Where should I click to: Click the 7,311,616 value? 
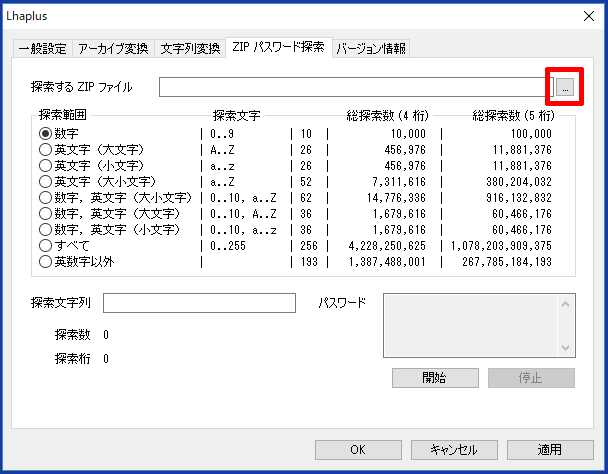(399, 182)
